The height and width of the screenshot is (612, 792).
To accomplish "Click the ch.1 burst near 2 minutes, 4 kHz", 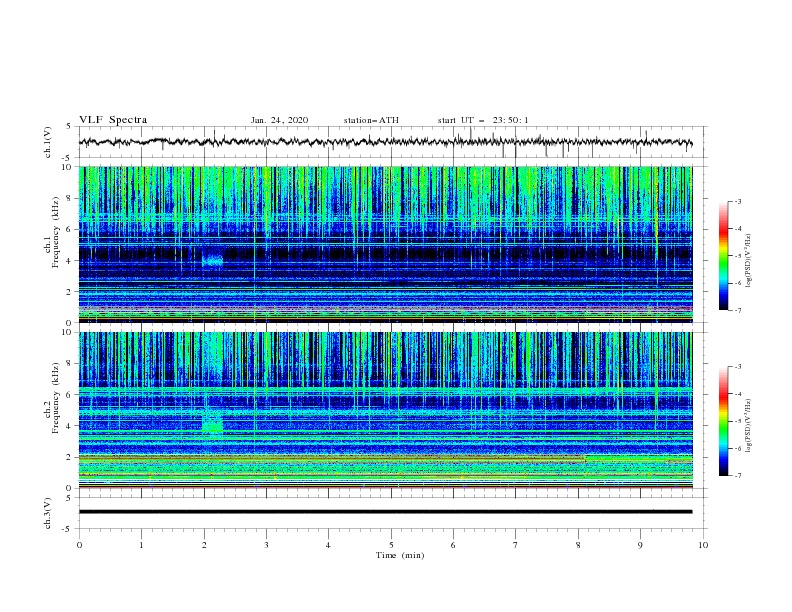I will click(x=213, y=261).
